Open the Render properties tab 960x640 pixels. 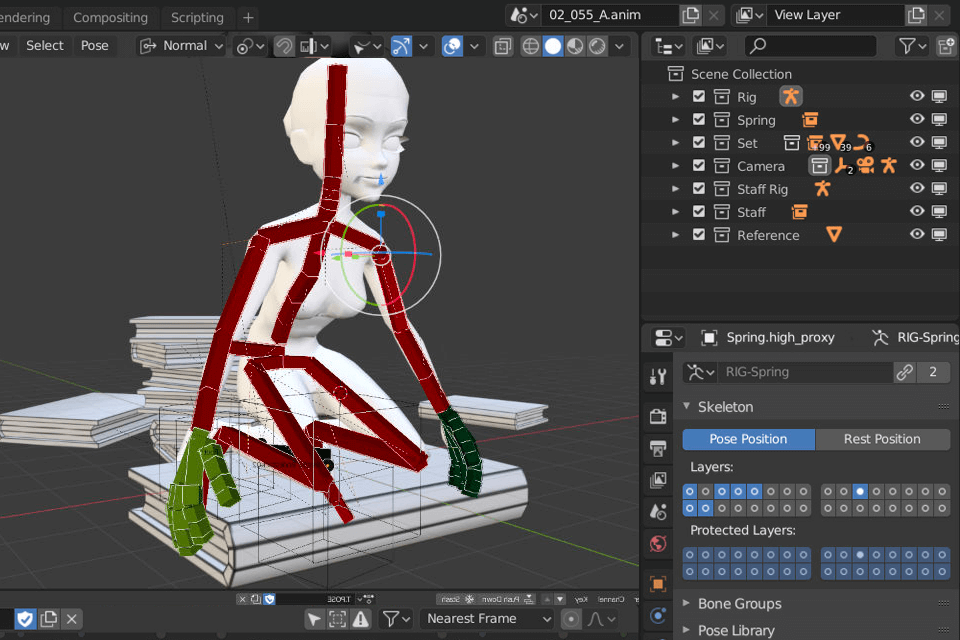tap(658, 416)
